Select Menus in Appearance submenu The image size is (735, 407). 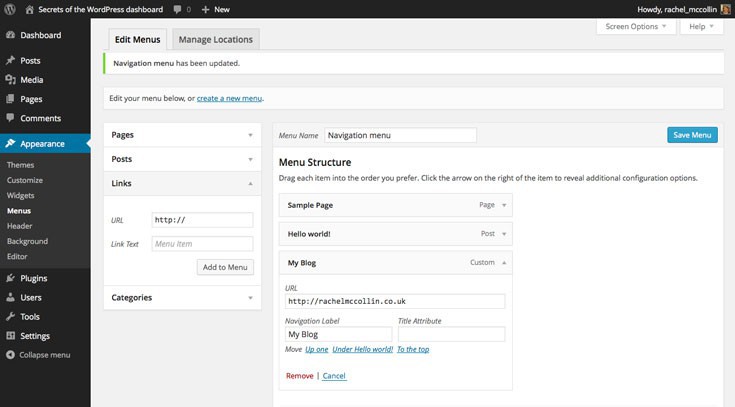point(19,211)
